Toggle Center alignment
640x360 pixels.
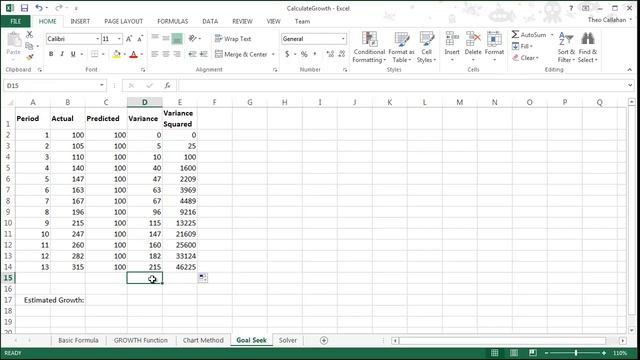[166, 54]
